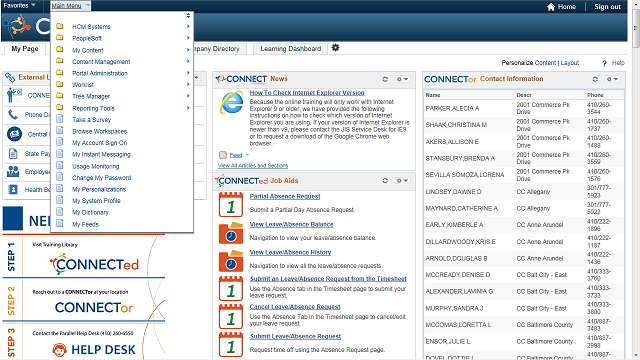The width and height of the screenshot is (640, 360).
Task: Open View Leave/Absence History link
Action: [290, 252]
